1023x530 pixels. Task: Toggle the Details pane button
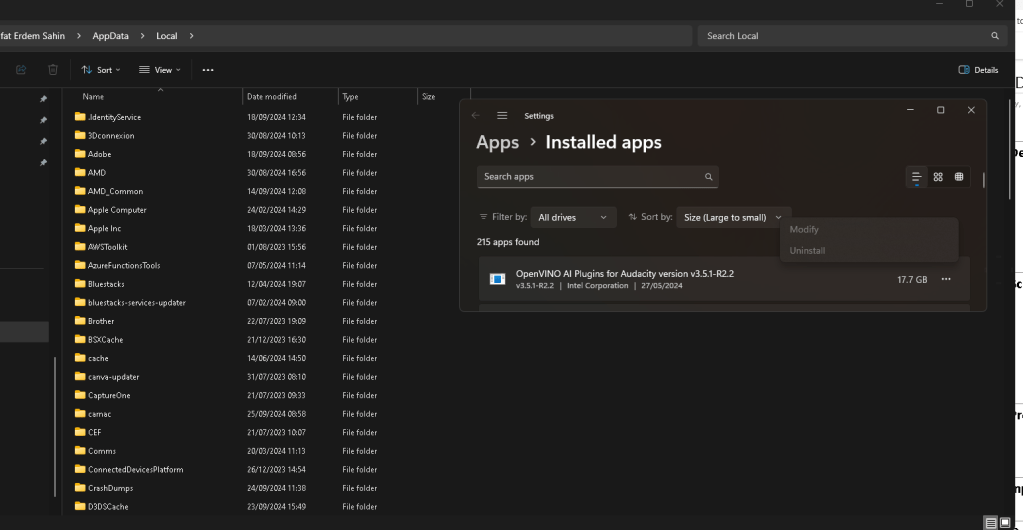[x=978, y=70]
